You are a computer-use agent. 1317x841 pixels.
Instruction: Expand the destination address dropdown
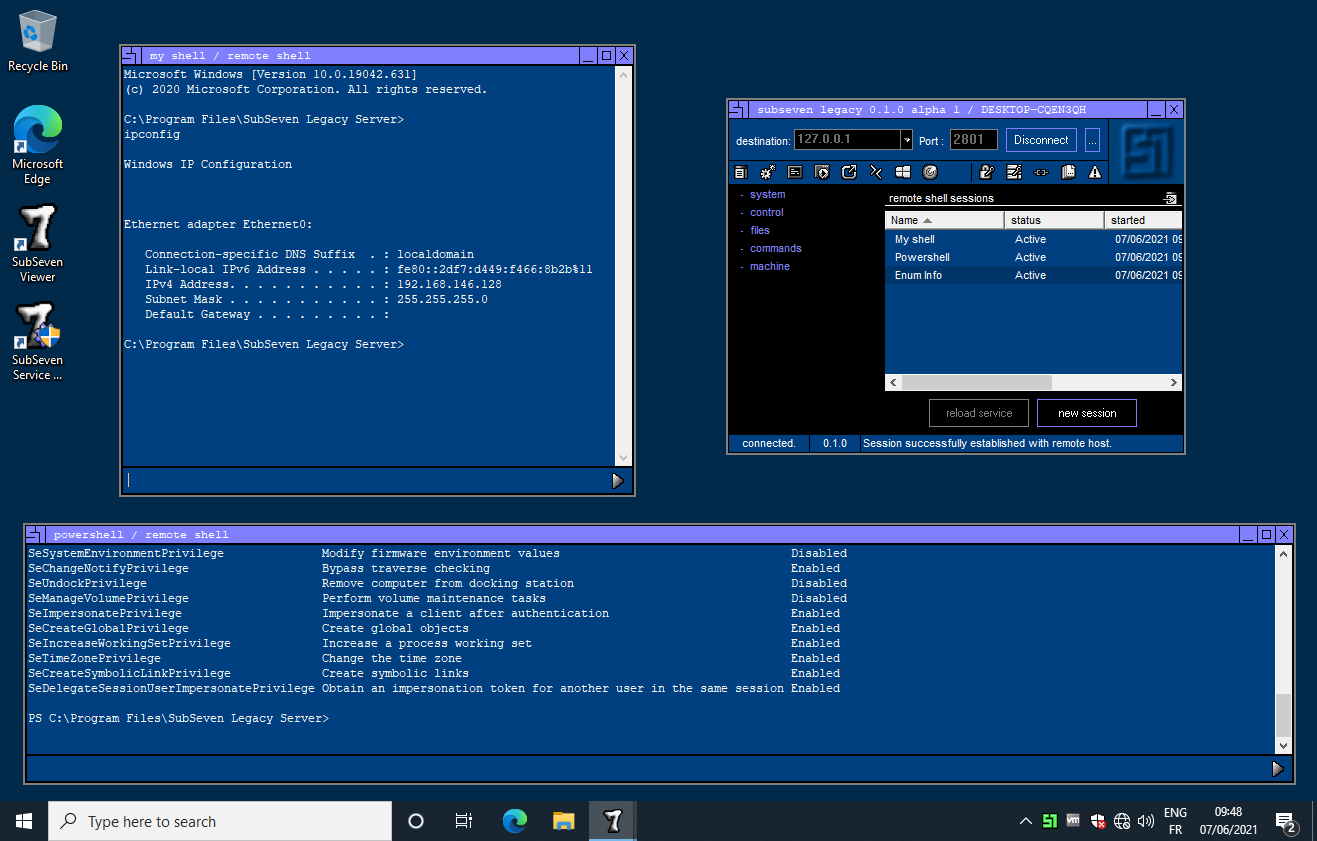coord(906,140)
